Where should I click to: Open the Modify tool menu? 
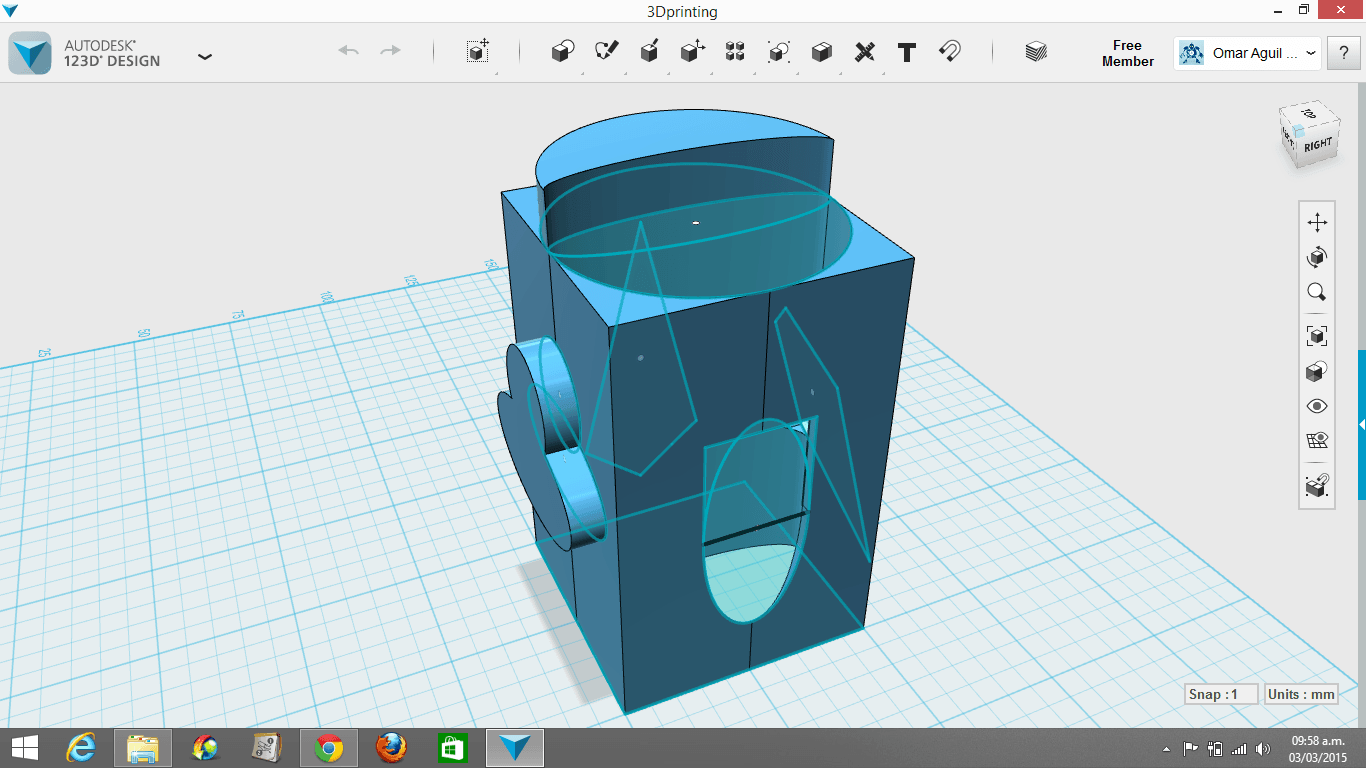[x=692, y=52]
